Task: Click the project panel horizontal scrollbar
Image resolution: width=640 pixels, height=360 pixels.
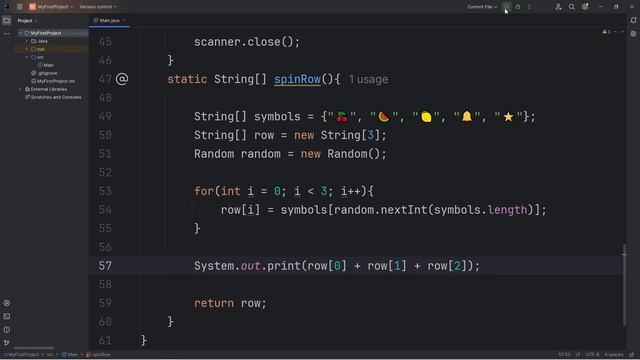Action: 34,348
